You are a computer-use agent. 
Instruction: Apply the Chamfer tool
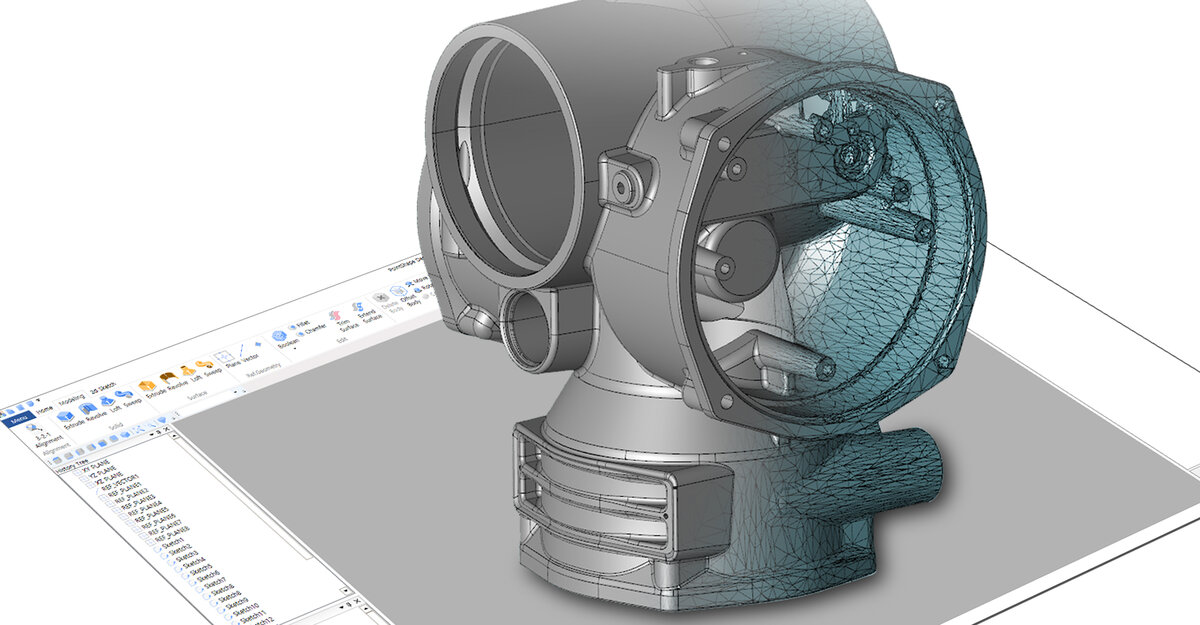pyautogui.click(x=311, y=331)
